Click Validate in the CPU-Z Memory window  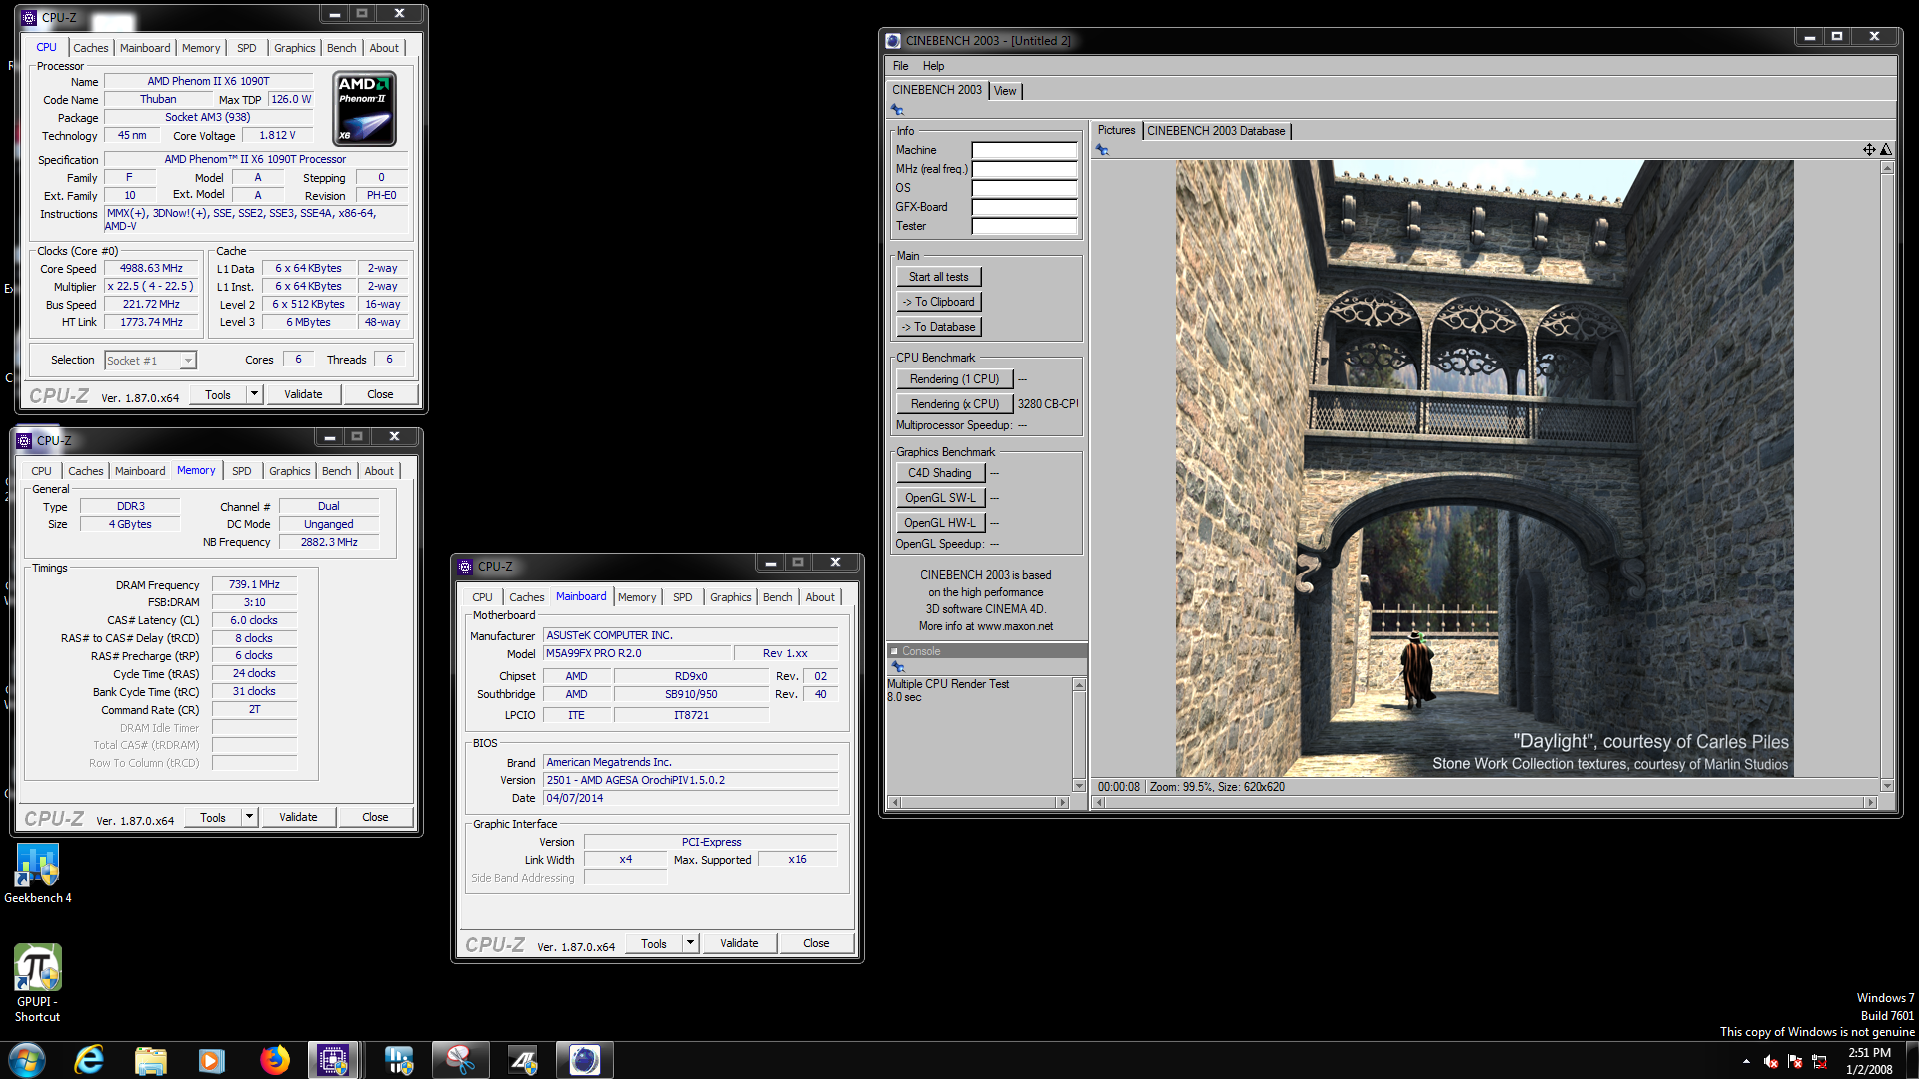point(298,817)
